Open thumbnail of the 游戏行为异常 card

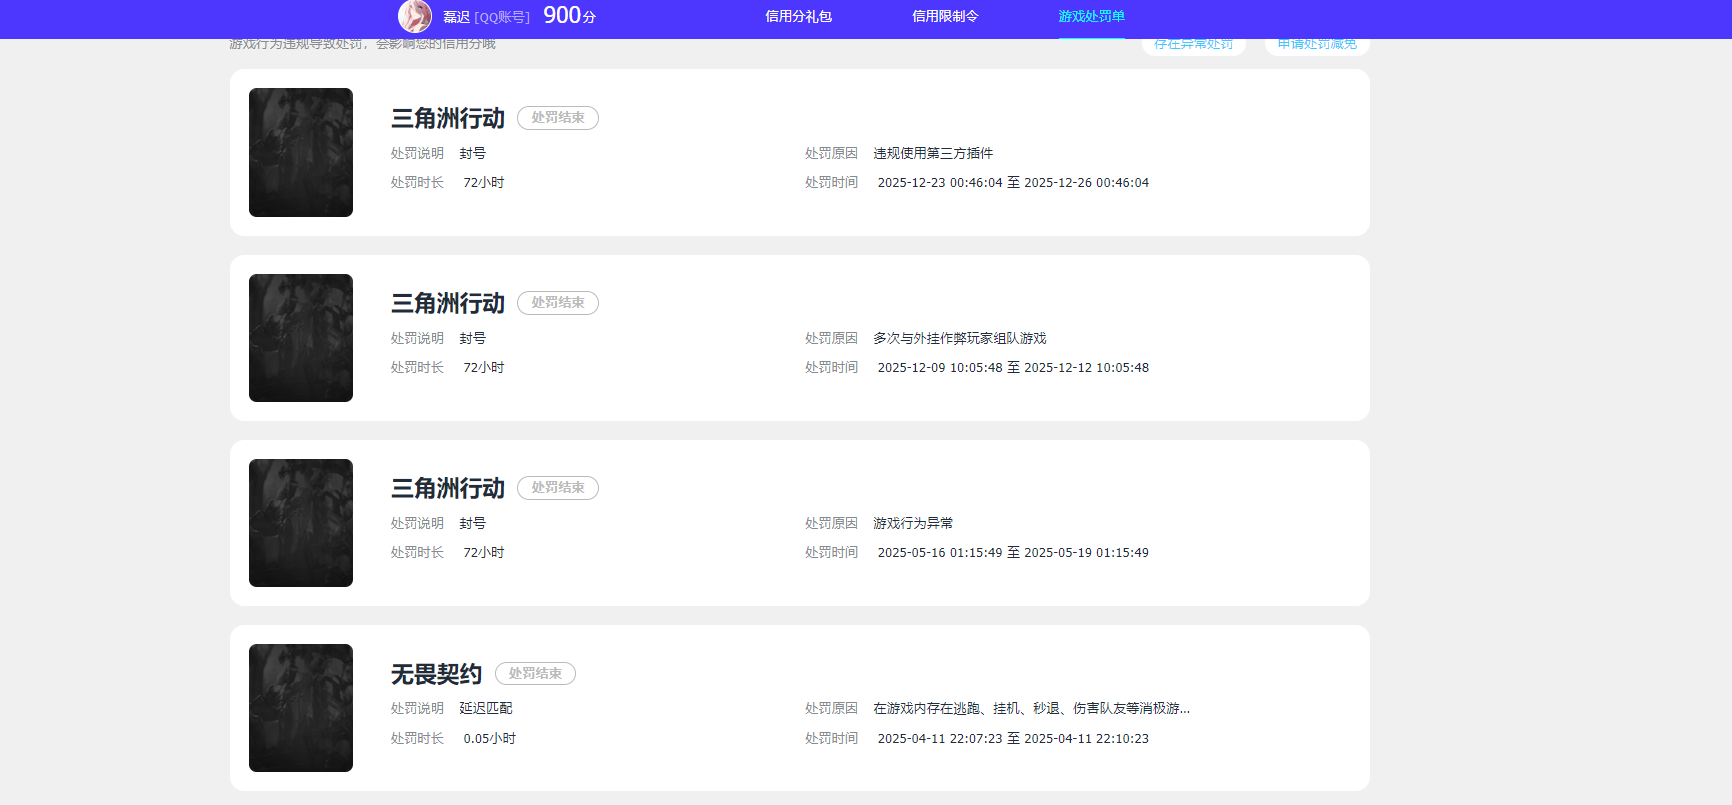tap(301, 523)
